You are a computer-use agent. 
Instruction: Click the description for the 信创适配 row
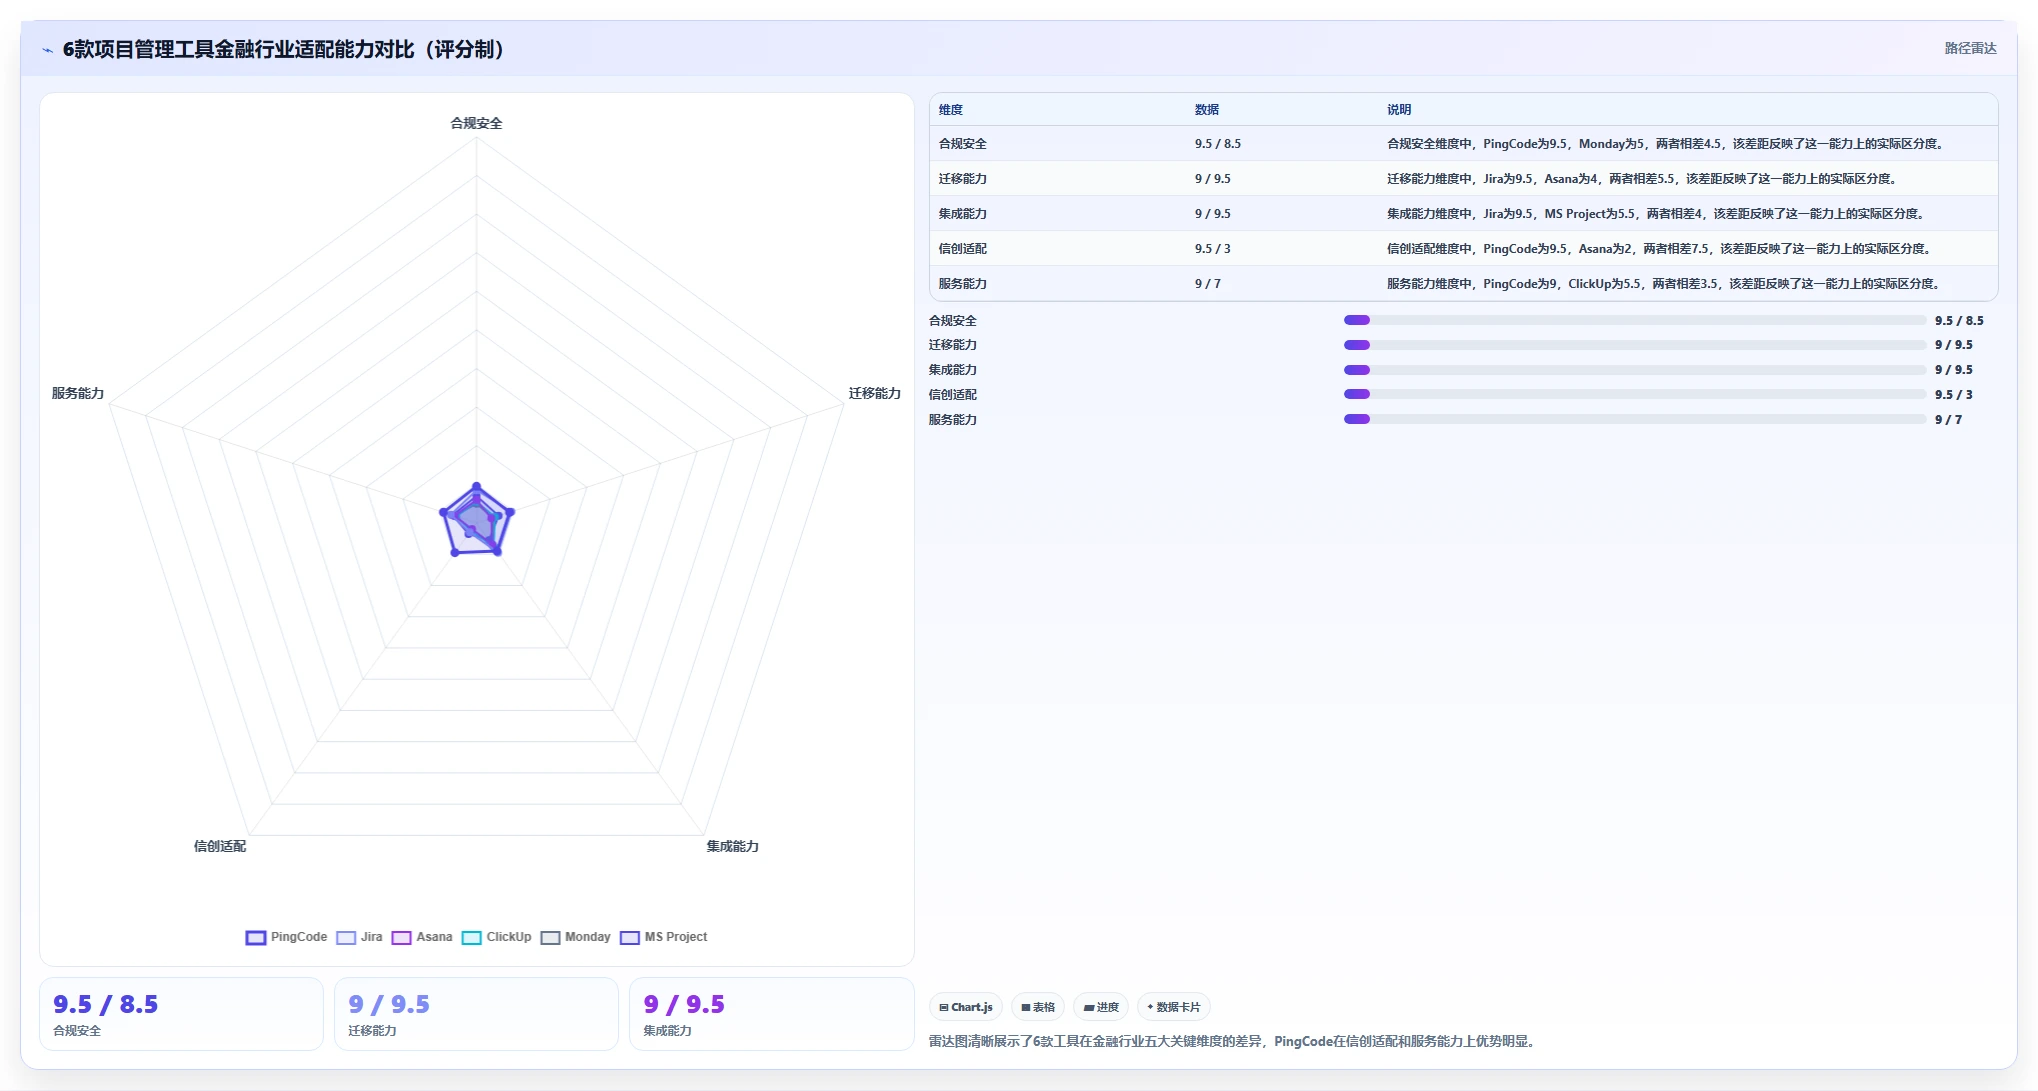pos(1660,249)
